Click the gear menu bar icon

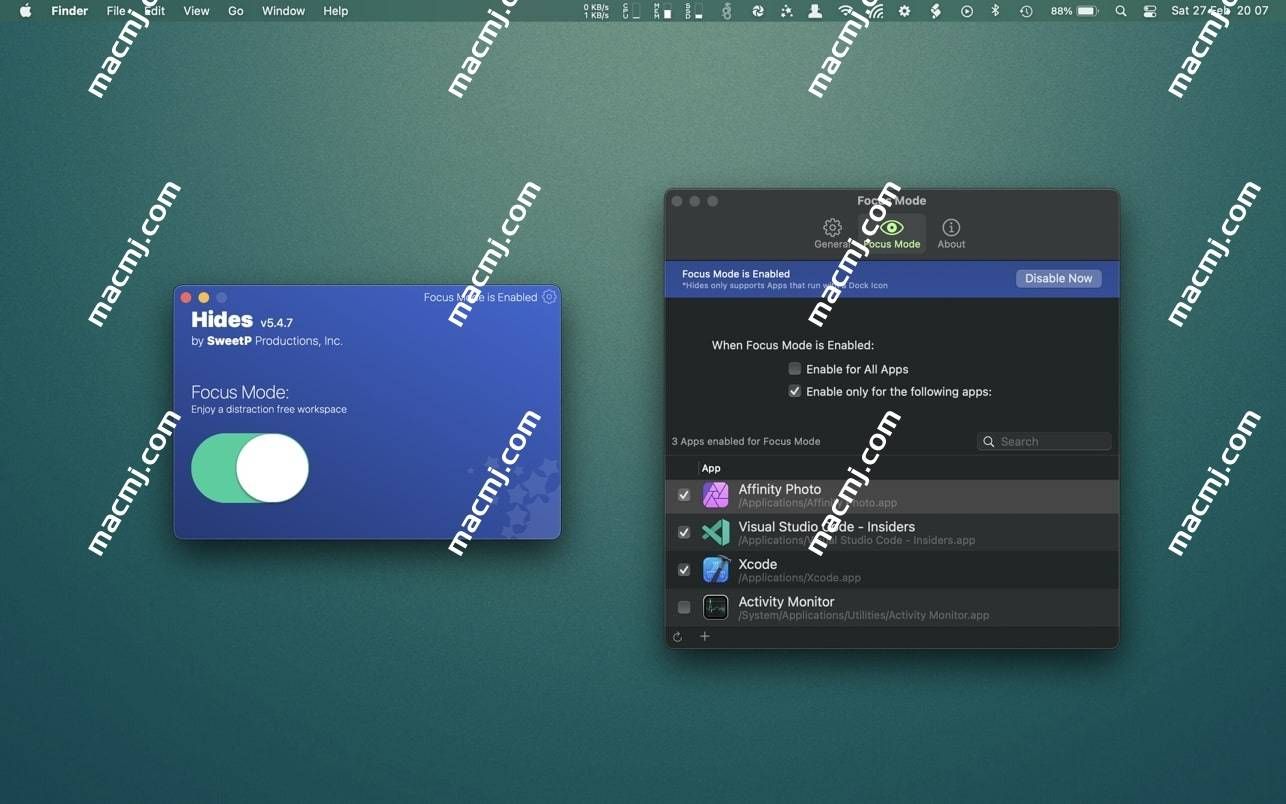pos(905,11)
